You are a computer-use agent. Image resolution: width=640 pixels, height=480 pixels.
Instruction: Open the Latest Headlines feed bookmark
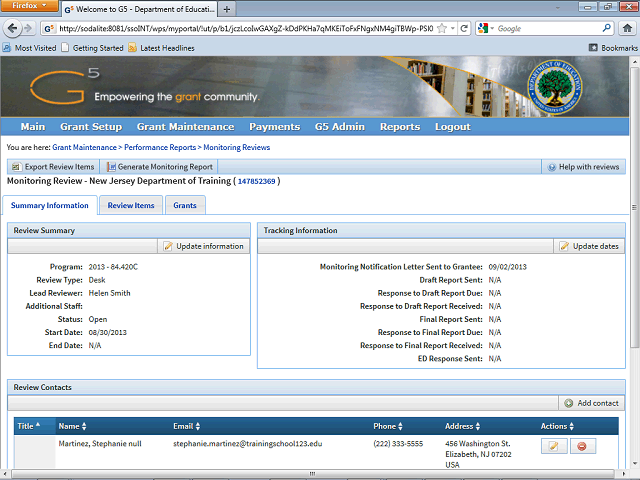(162, 48)
